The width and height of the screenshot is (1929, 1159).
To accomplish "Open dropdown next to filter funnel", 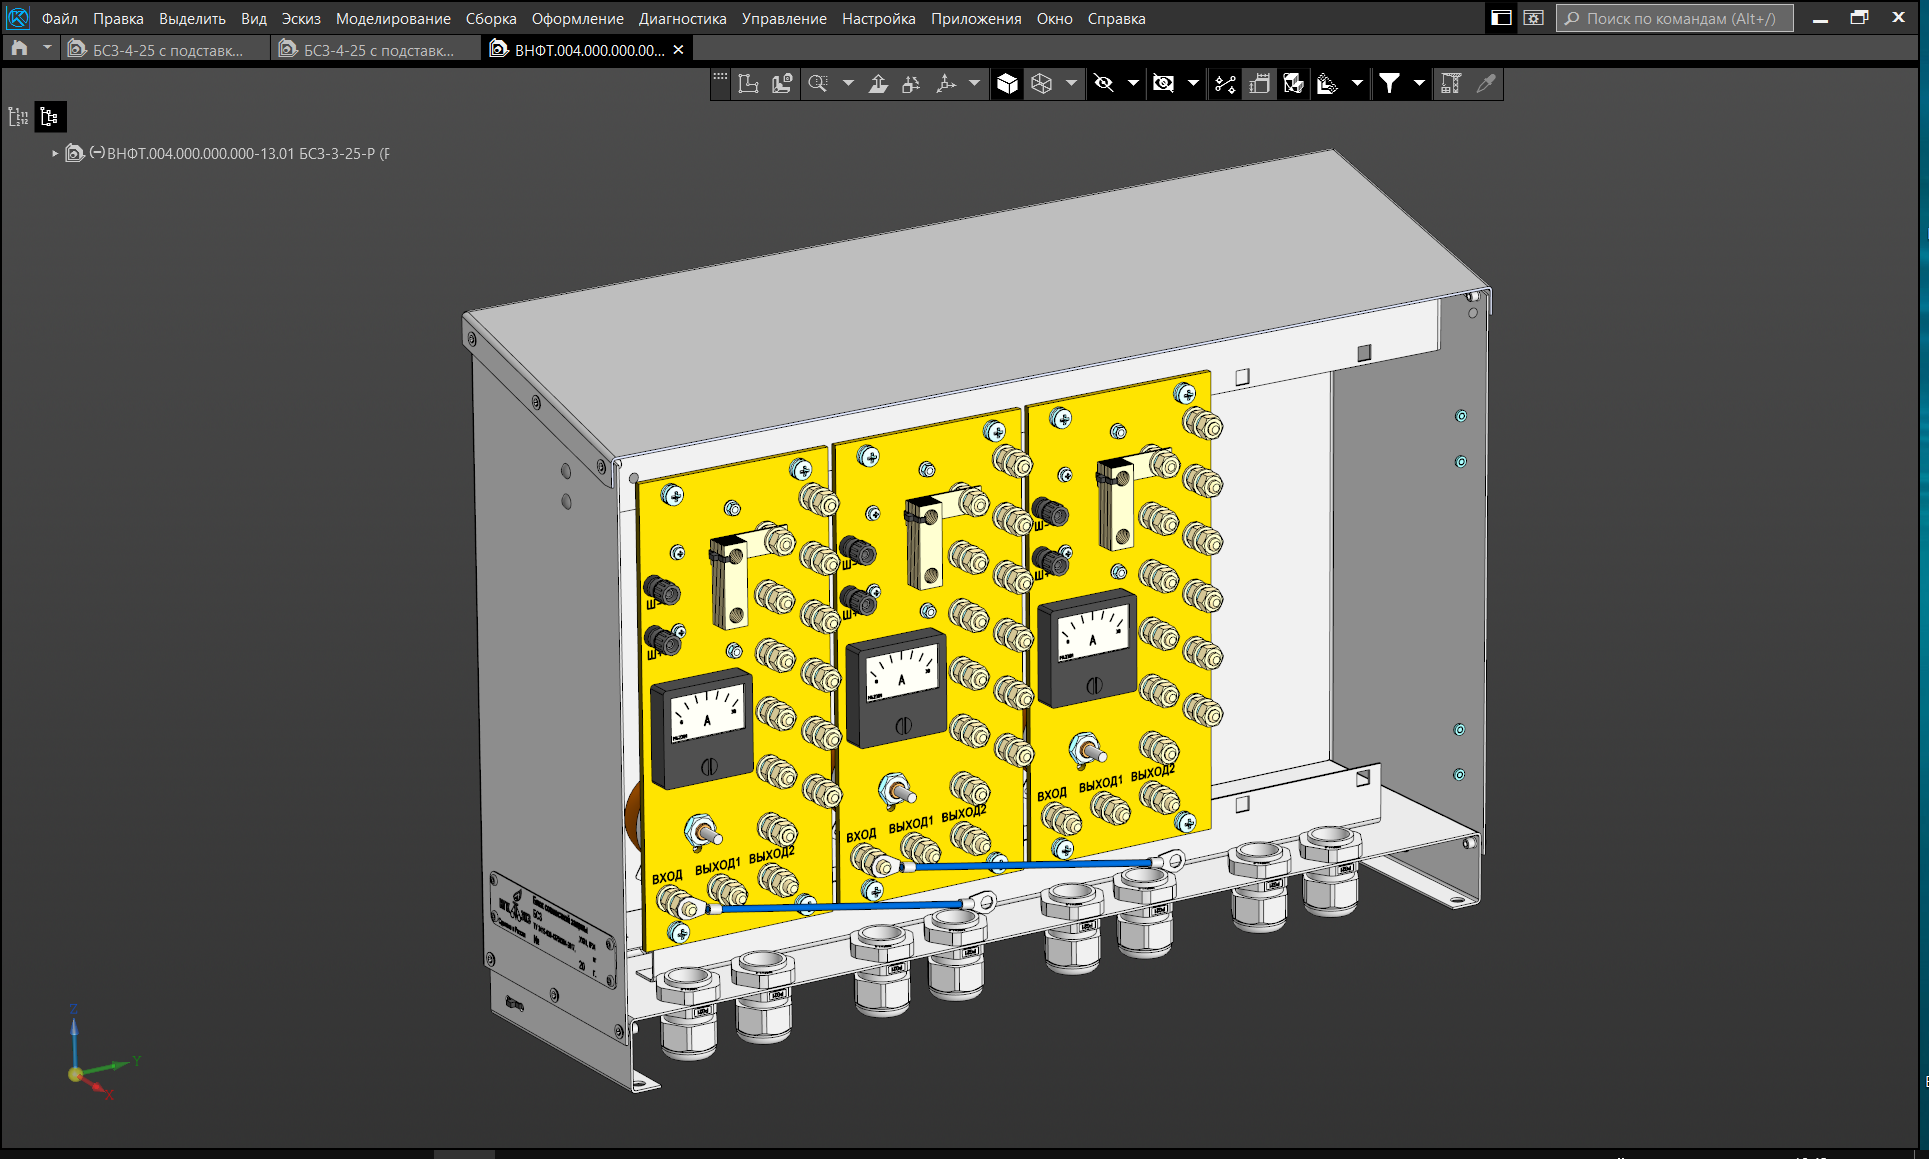I will coord(1419,84).
